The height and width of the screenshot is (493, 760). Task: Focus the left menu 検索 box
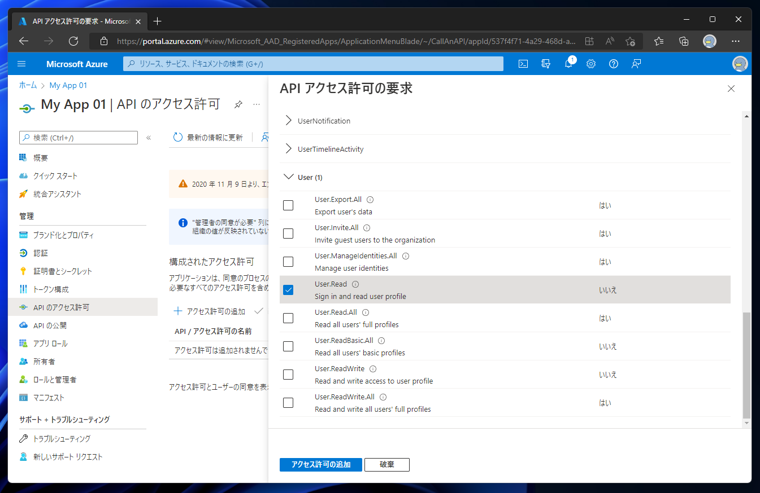point(79,138)
